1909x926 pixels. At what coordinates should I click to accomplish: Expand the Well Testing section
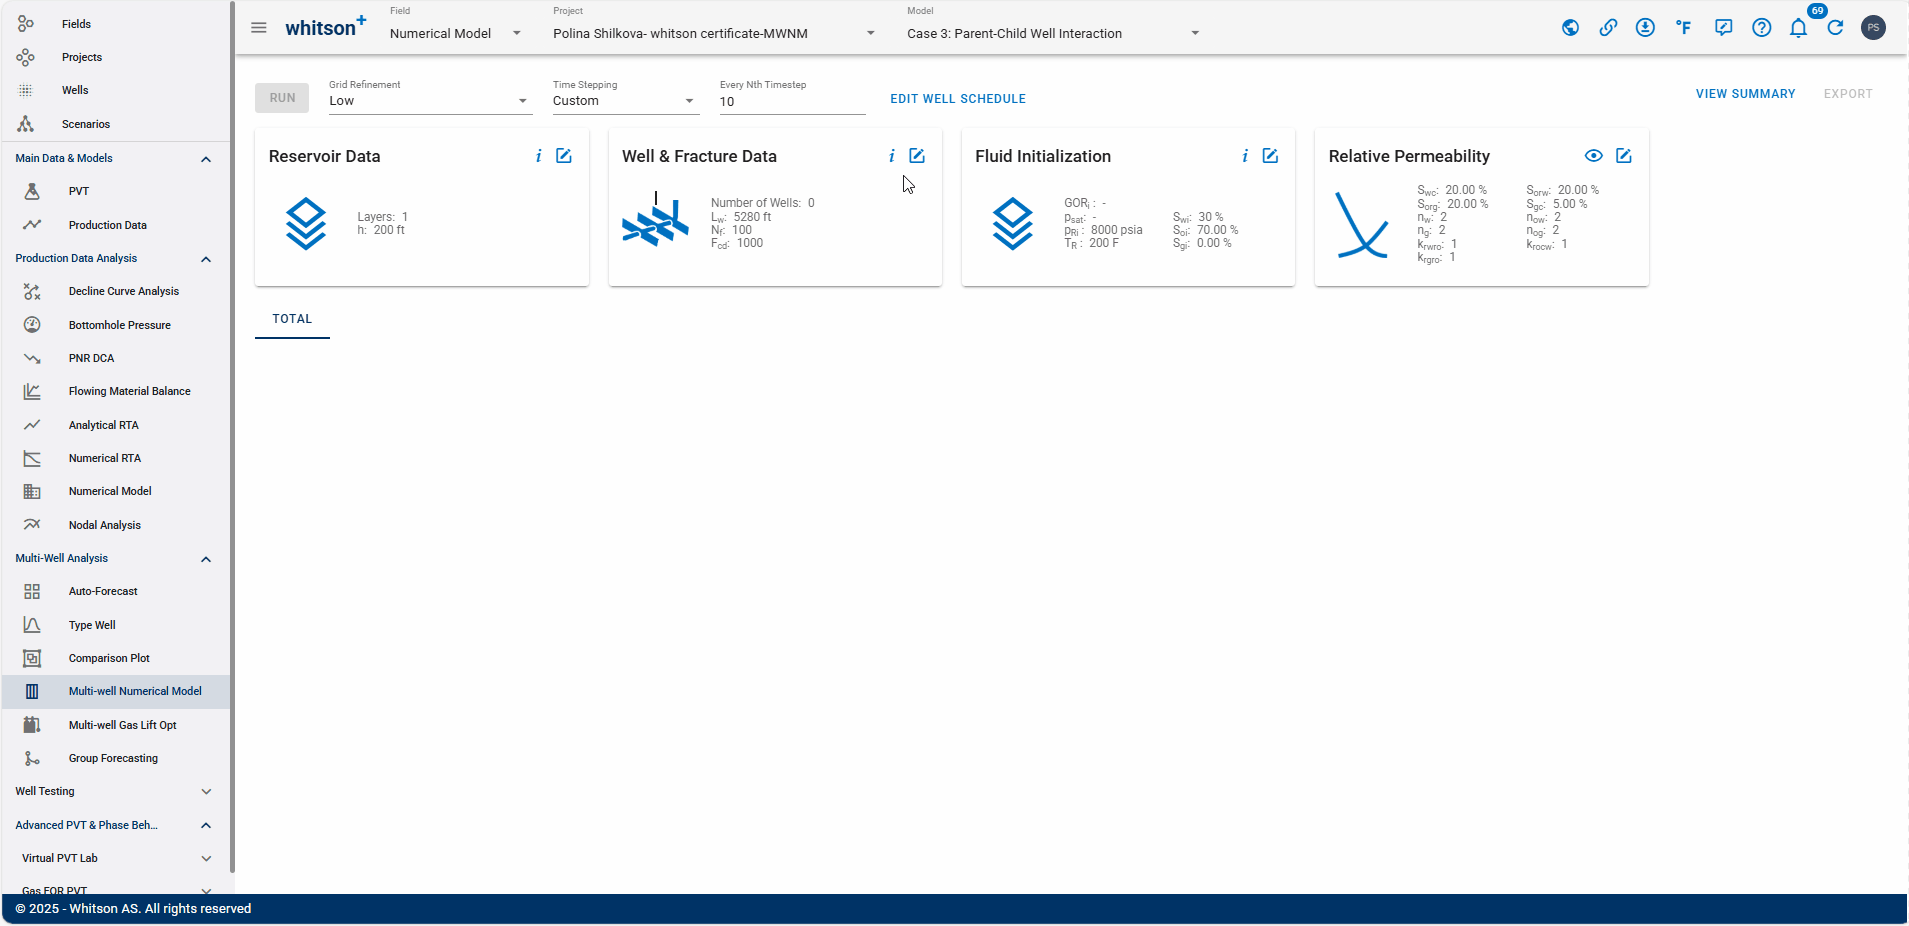(206, 792)
